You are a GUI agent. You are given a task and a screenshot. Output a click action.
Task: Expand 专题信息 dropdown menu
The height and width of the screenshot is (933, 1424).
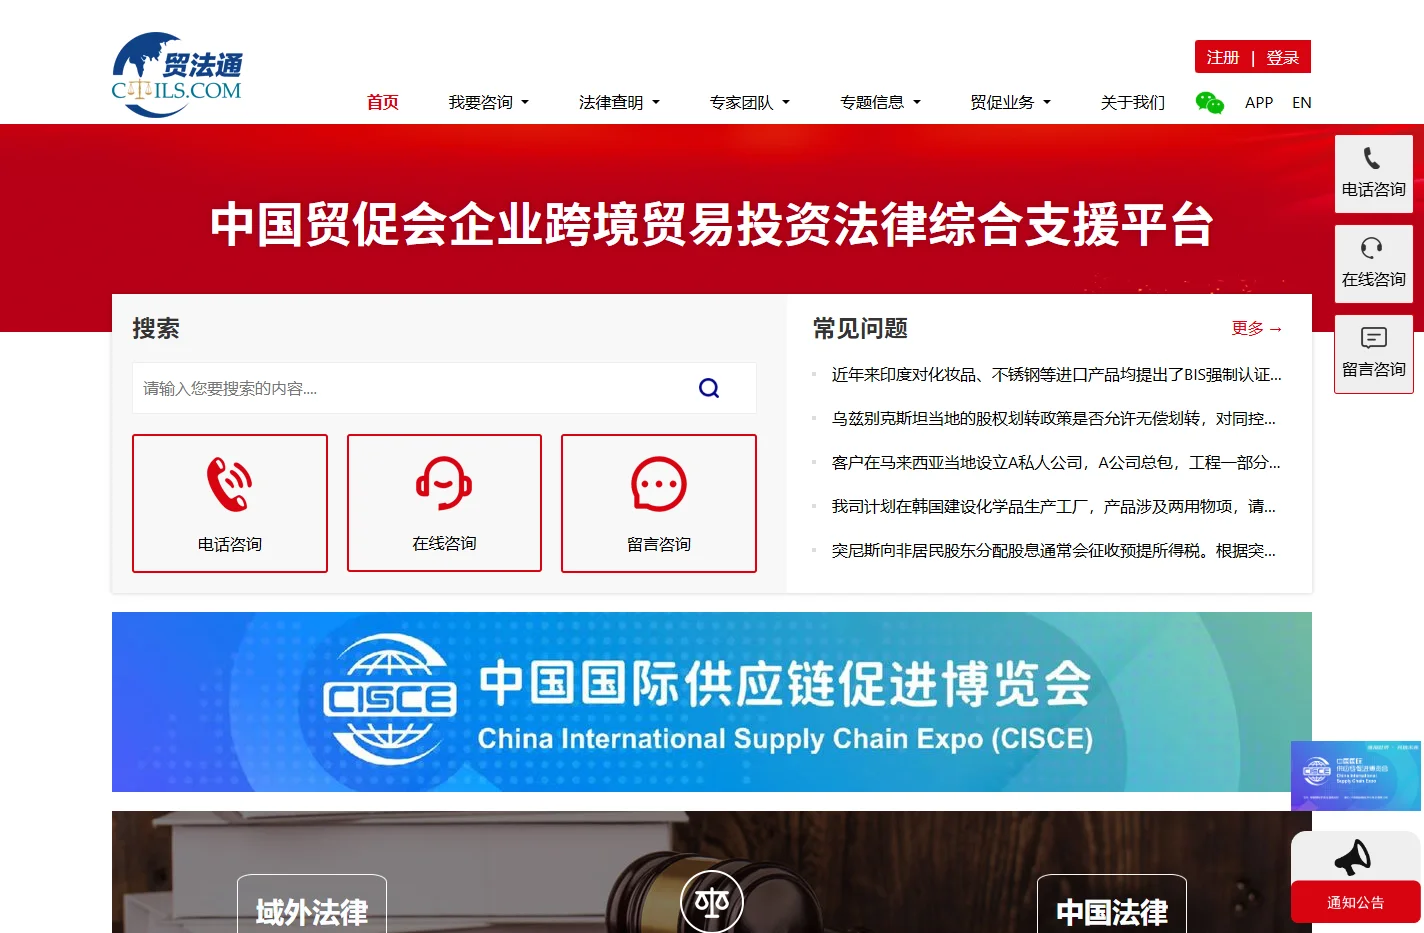[881, 102]
